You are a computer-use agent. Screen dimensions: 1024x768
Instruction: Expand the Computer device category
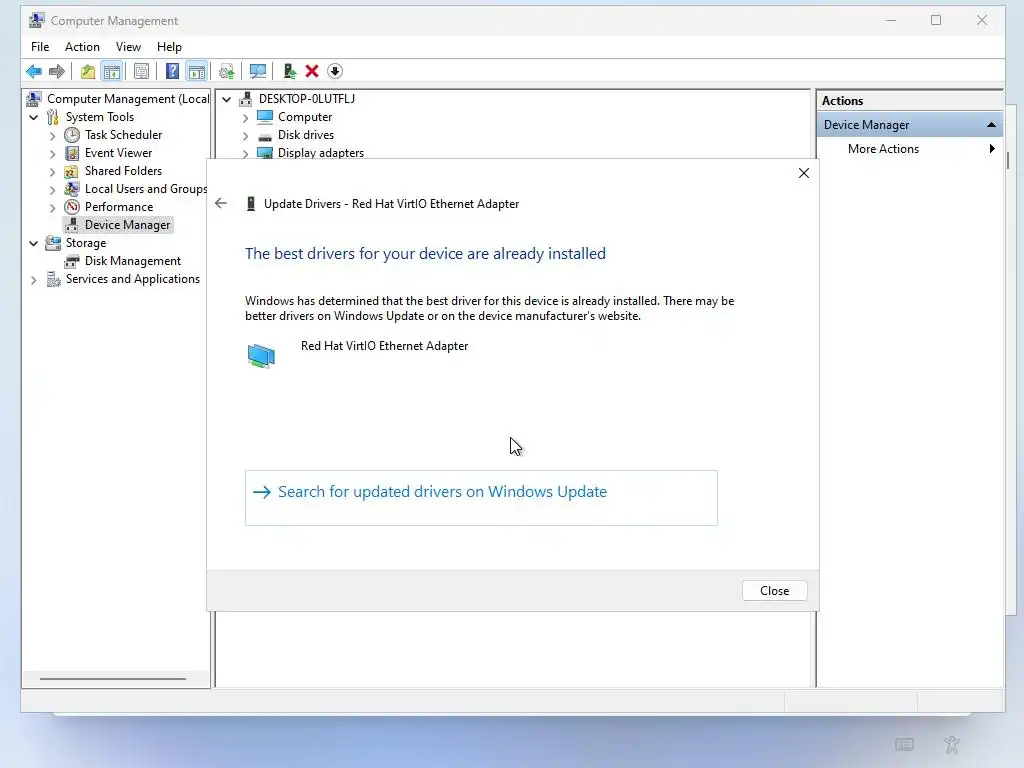point(246,118)
